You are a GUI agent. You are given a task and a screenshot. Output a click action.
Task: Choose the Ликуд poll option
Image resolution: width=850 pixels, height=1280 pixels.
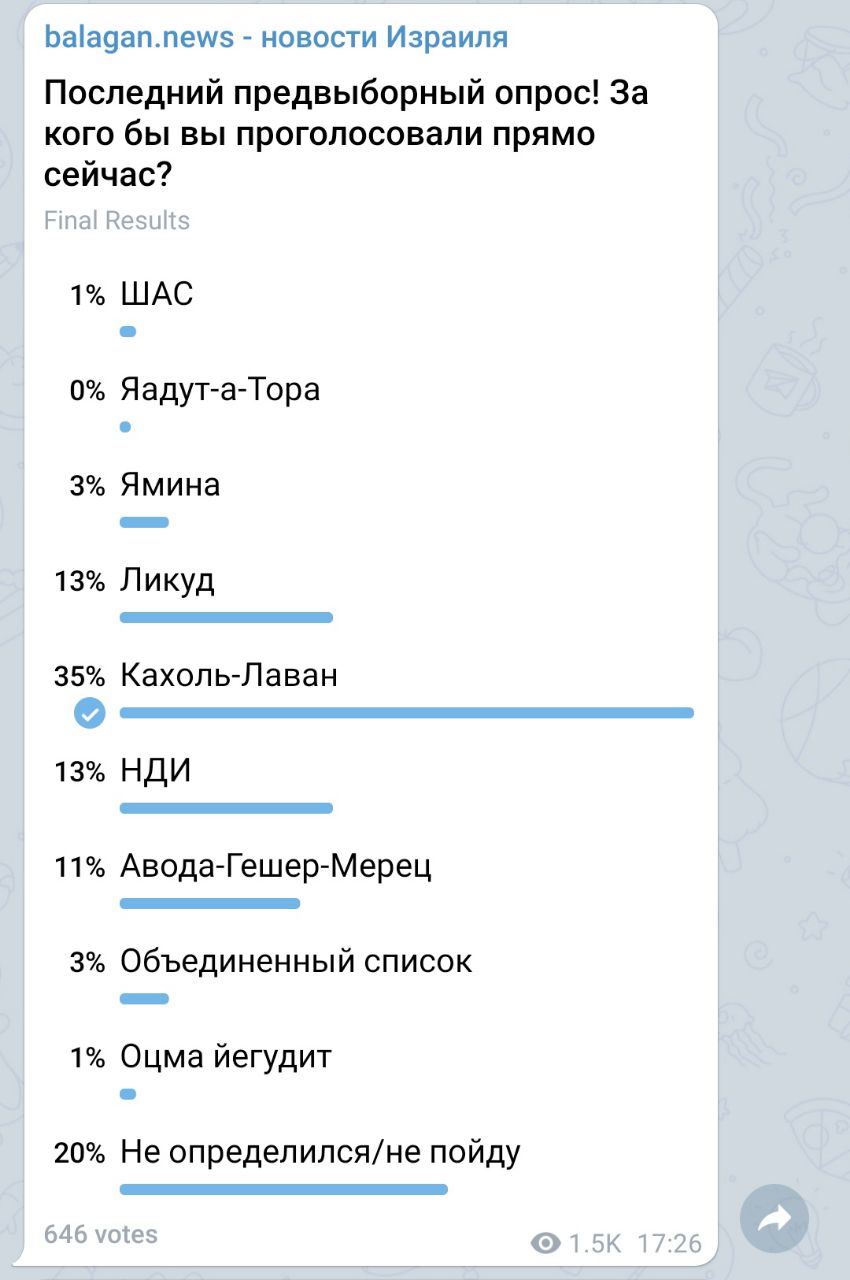[167, 580]
